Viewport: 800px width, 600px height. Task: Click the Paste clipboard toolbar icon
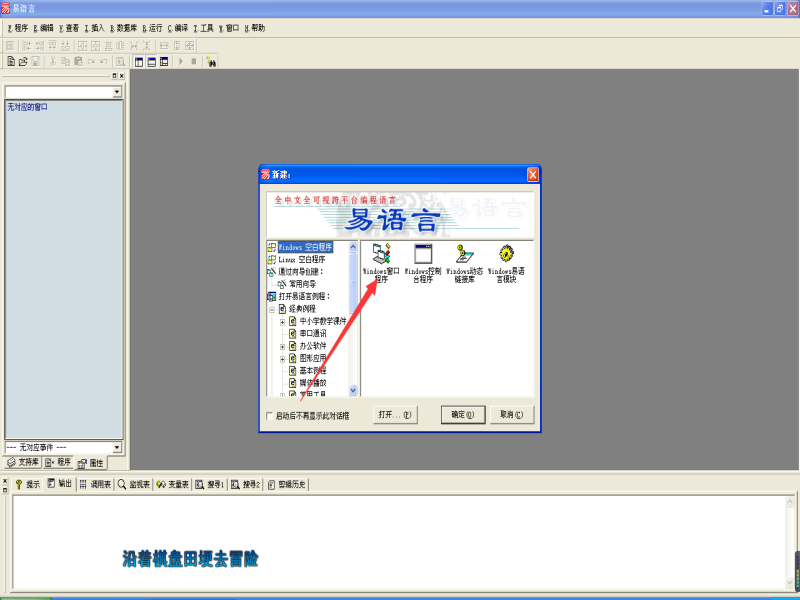[x=78, y=62]
